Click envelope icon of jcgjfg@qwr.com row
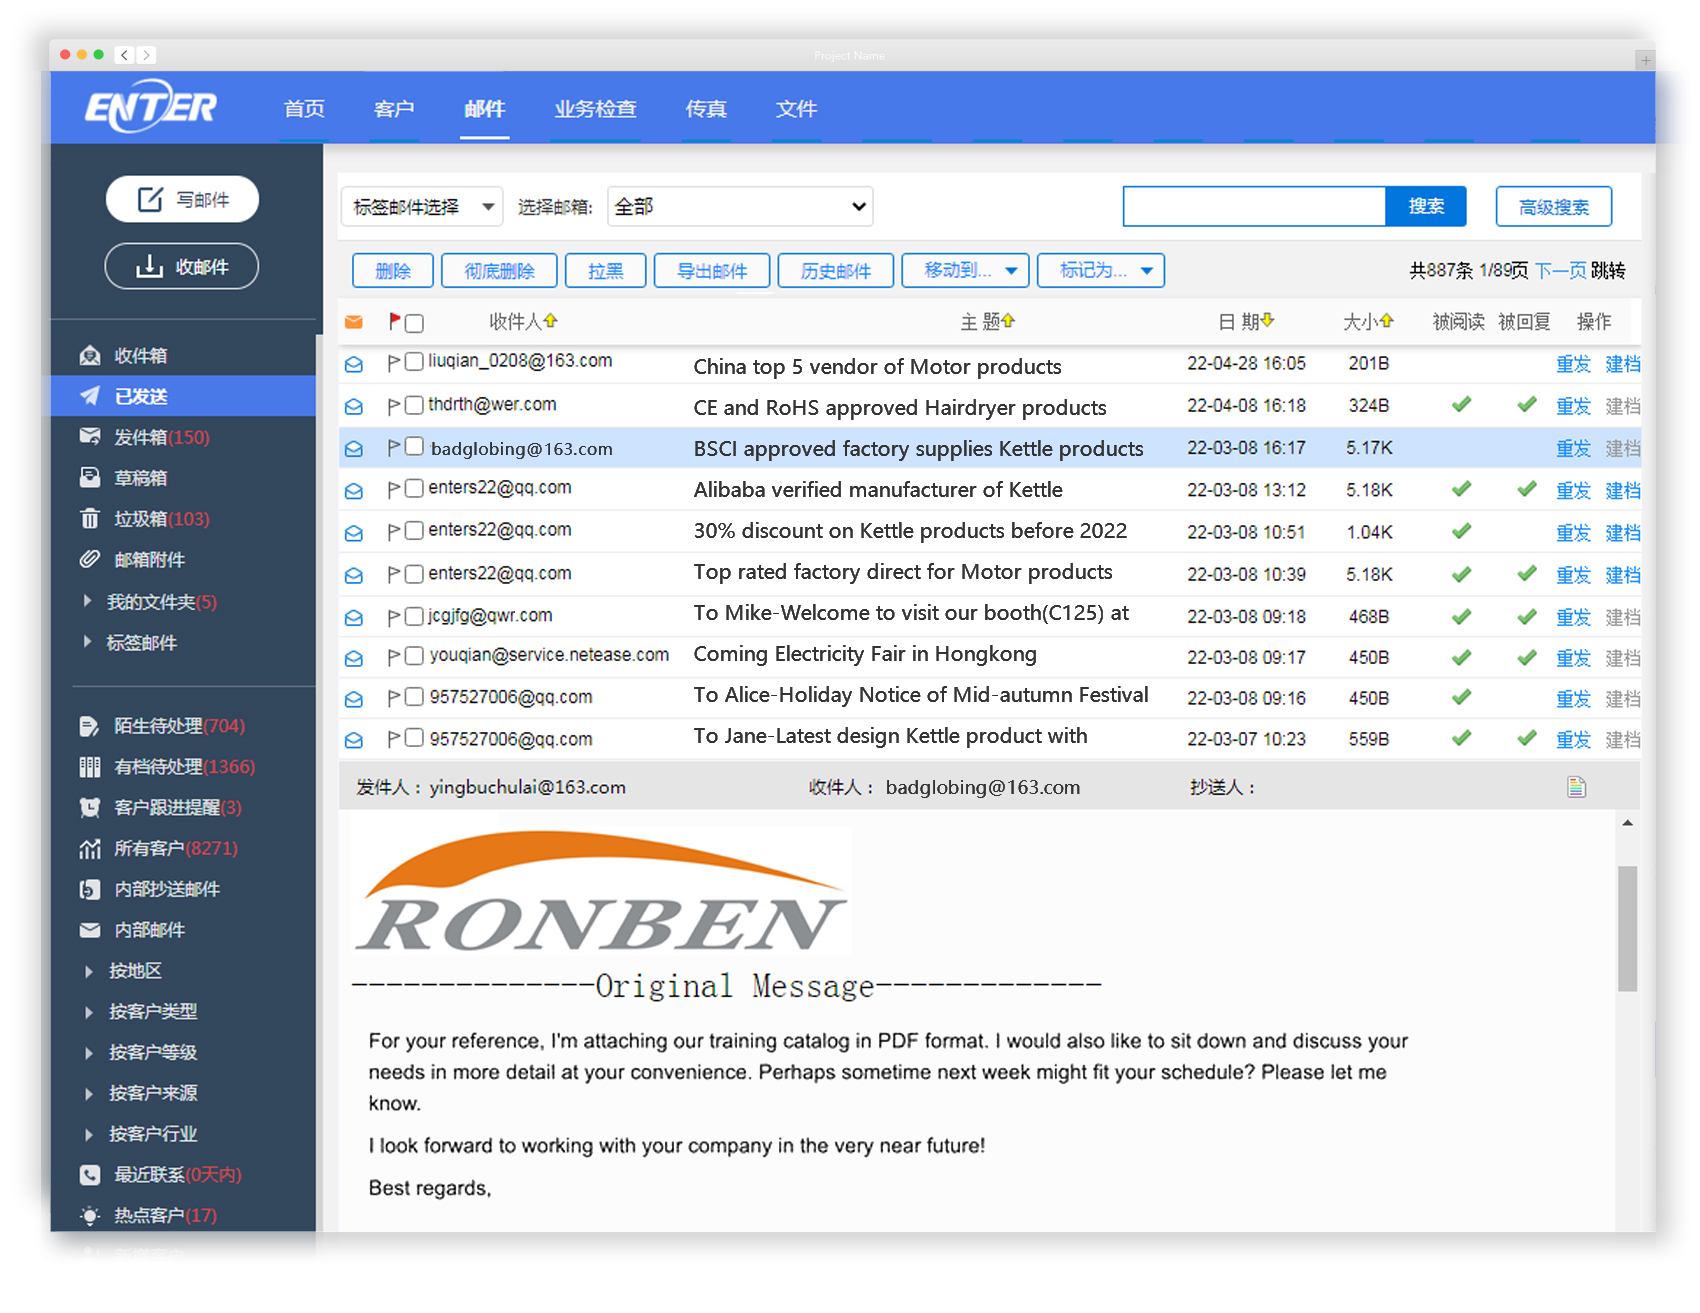This screenshot has height=1313, width=1700. point(354,618)
